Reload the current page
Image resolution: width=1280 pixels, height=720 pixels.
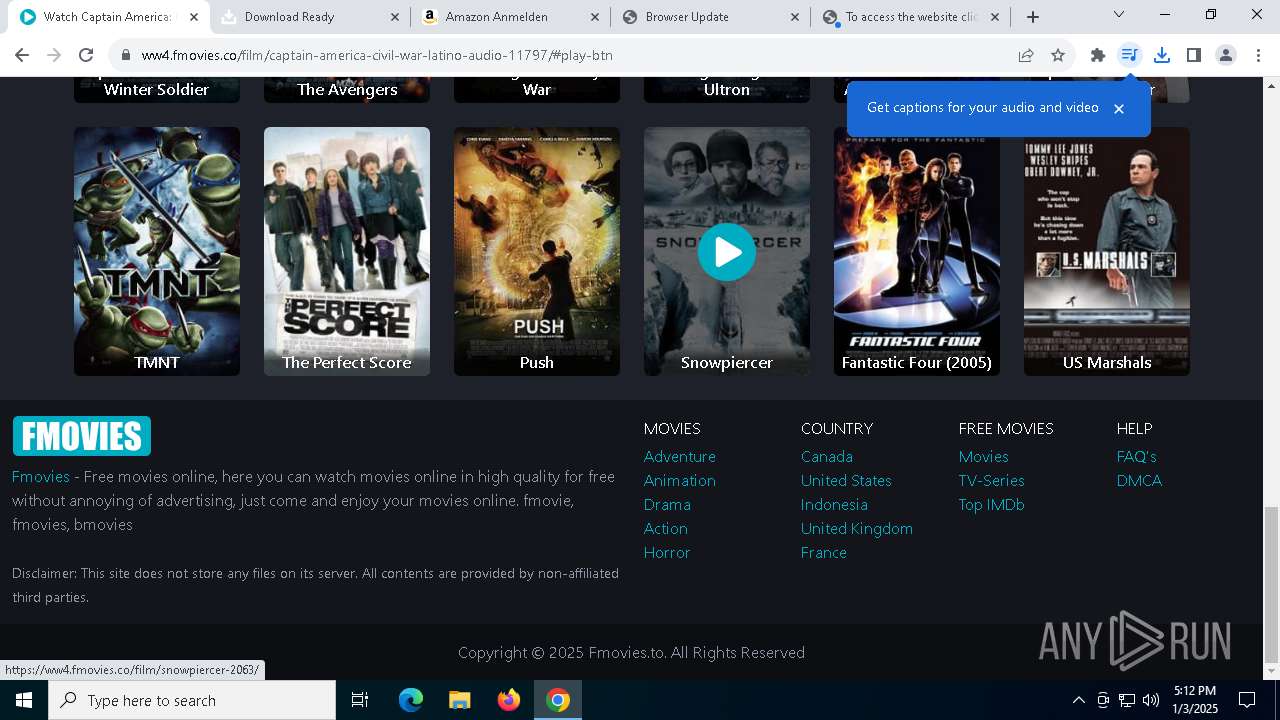pyautogui.click(x=86, y=55)
